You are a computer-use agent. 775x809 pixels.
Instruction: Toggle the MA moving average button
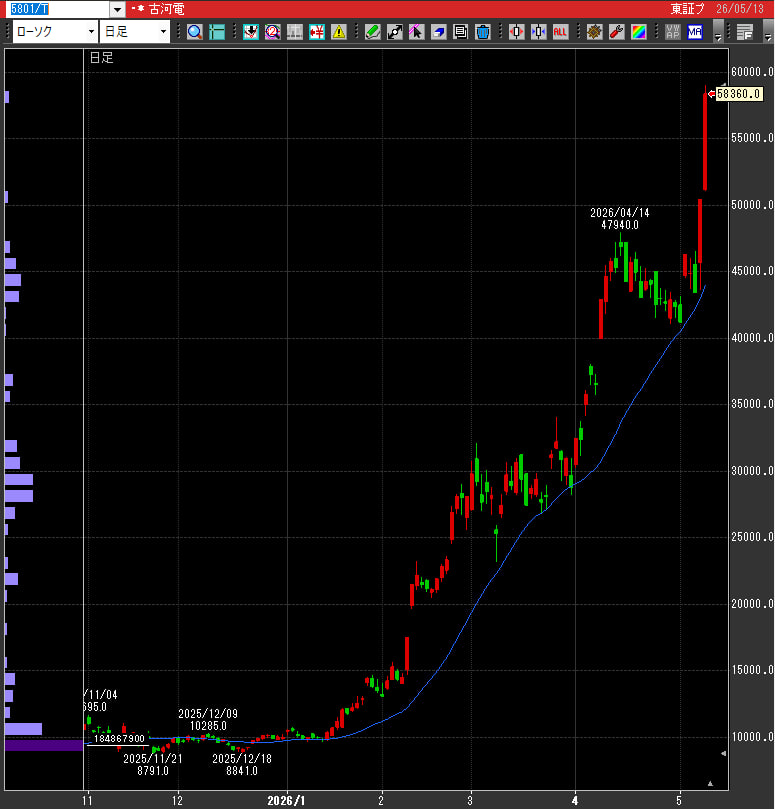(x=695, y=32)
